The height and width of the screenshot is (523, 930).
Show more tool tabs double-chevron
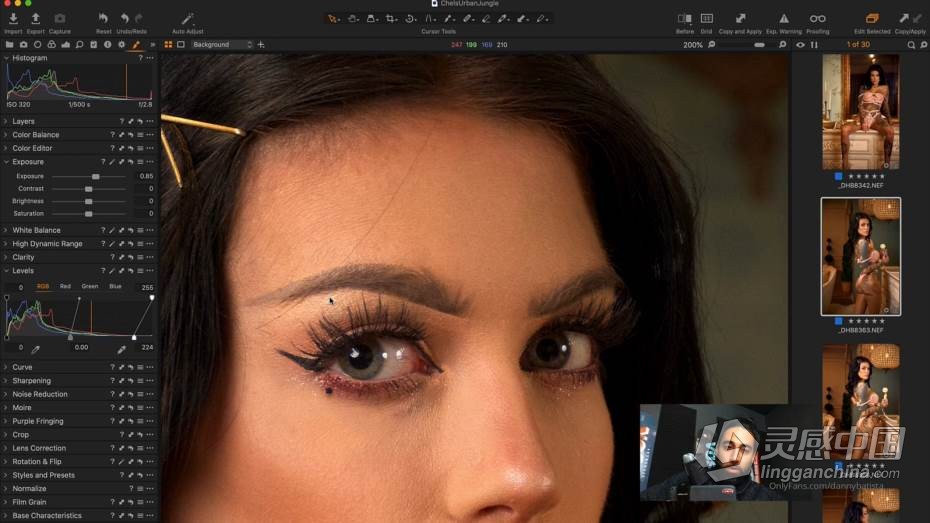pos(152,44)
